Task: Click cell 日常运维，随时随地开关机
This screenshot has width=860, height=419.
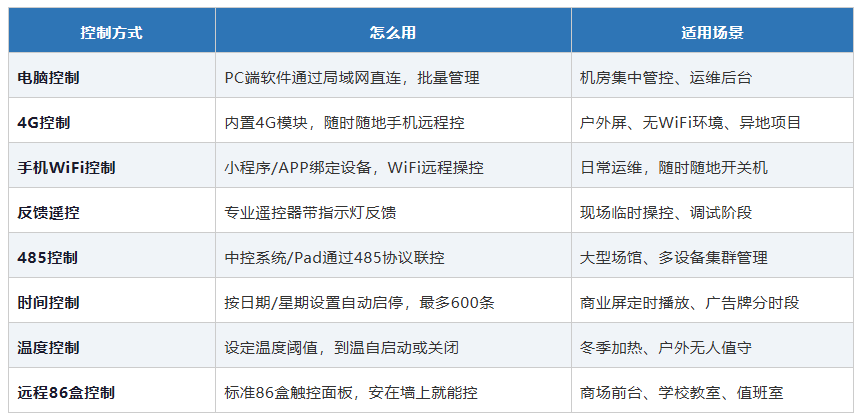Action: tap(712, 165)
